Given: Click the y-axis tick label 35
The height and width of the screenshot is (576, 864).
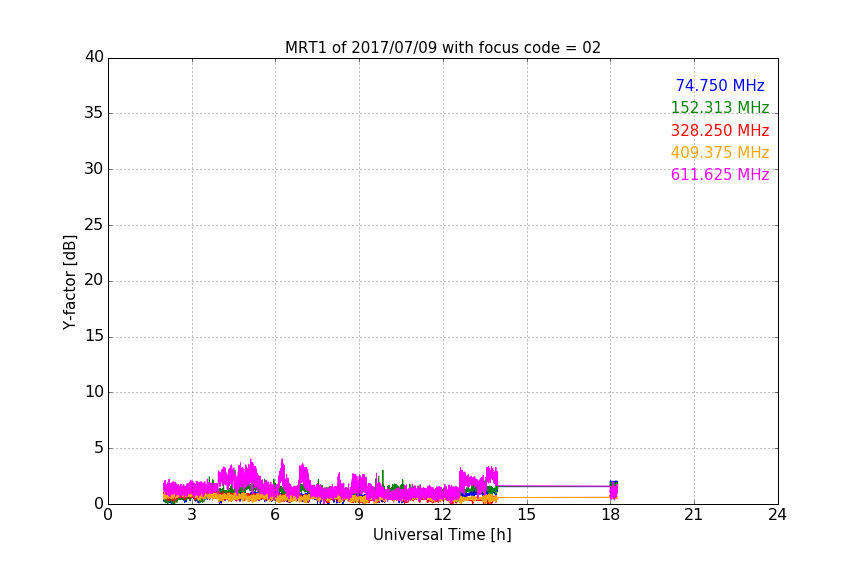Looking at the screenshot, I should 94,113.
